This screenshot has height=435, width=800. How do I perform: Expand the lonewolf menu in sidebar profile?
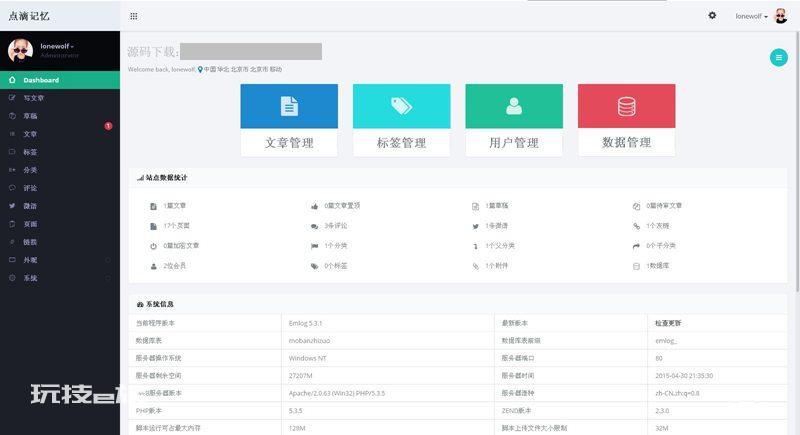57,46
